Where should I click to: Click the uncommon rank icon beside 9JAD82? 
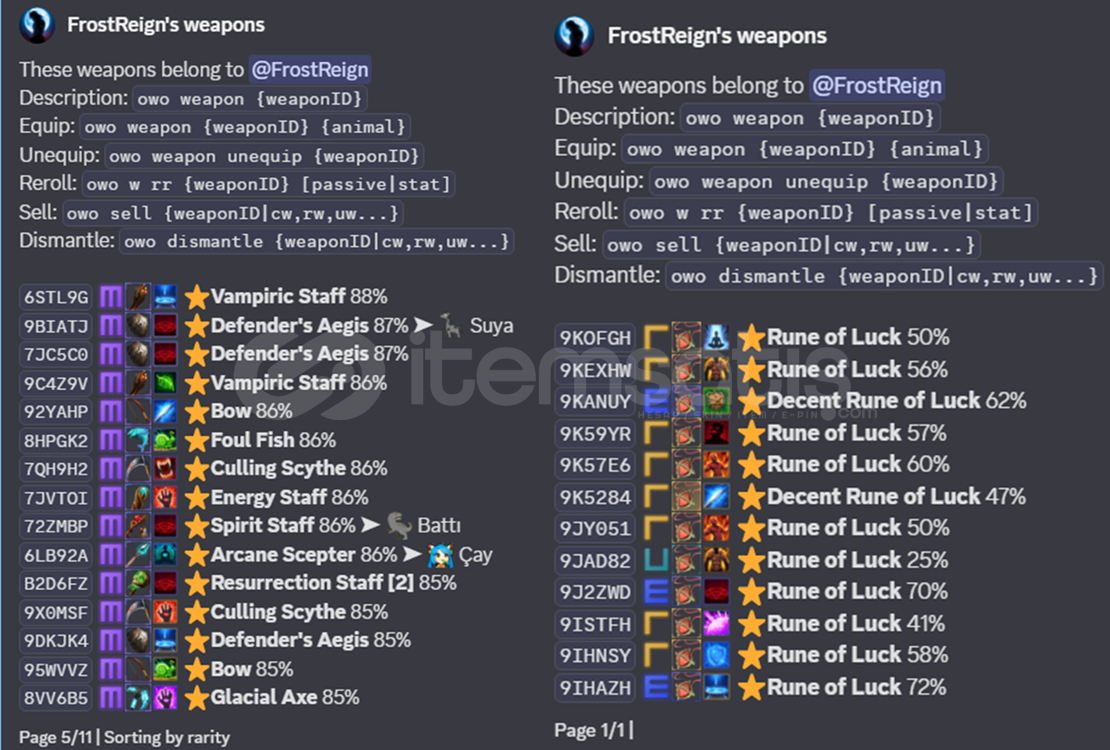[x=656, y=560]
